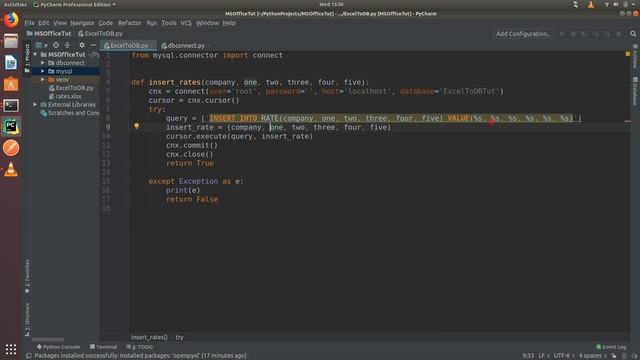The width and height of the screenshot is (640, 360).
Task: Expand the dbconnect folder arrow
Action: [x=42, y=63]
